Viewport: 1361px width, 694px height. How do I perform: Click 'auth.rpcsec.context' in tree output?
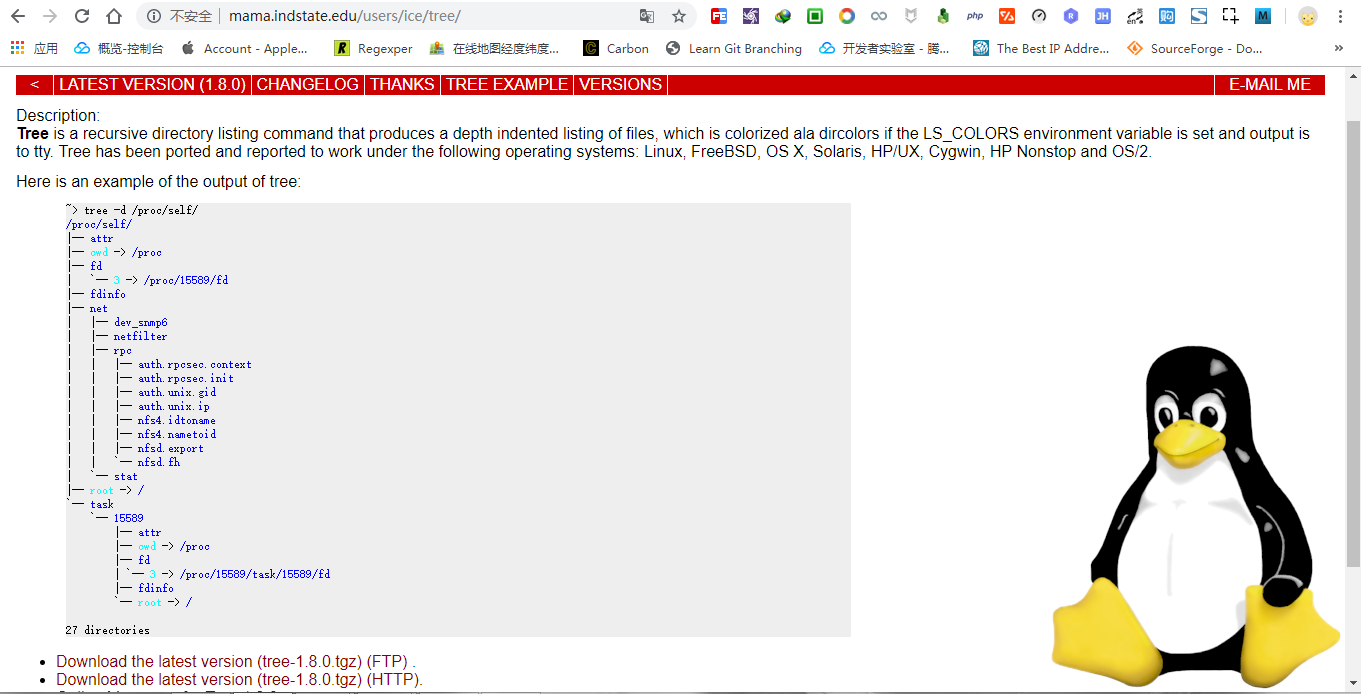(195, 364)
